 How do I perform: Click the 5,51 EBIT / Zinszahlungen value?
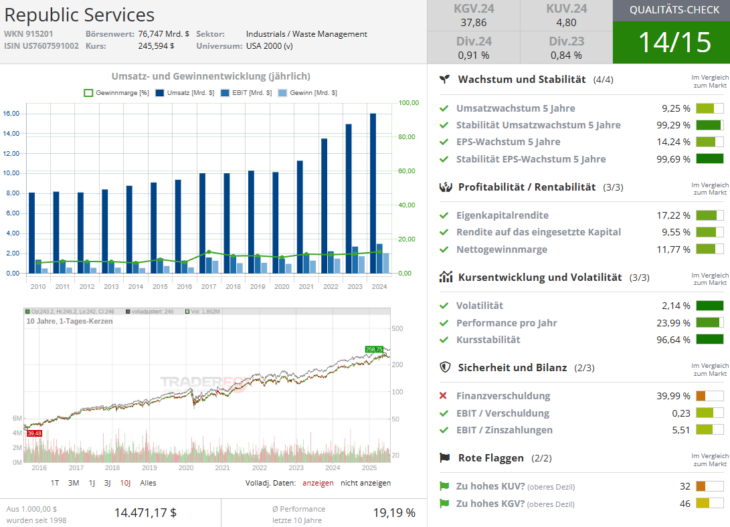click(681, 430)
